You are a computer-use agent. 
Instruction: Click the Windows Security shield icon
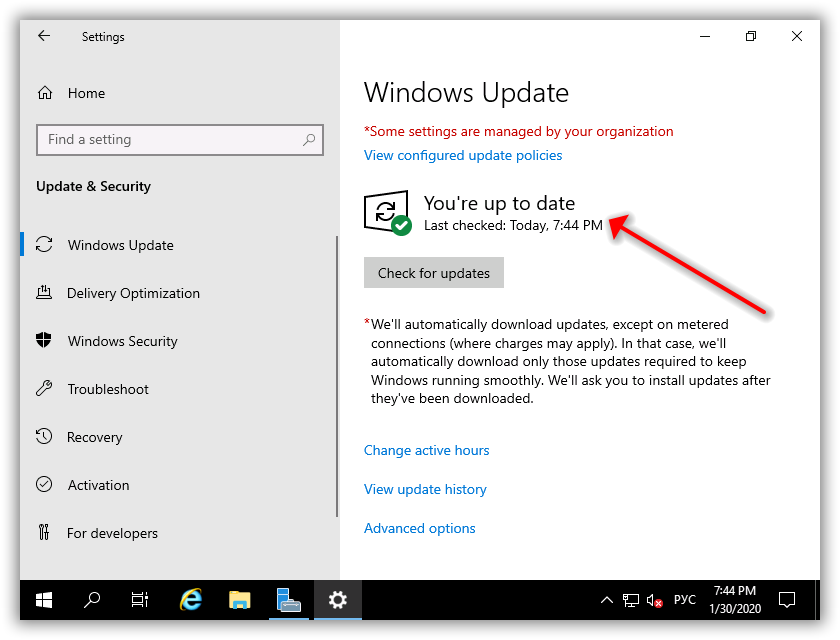click(x=43, y=340)
